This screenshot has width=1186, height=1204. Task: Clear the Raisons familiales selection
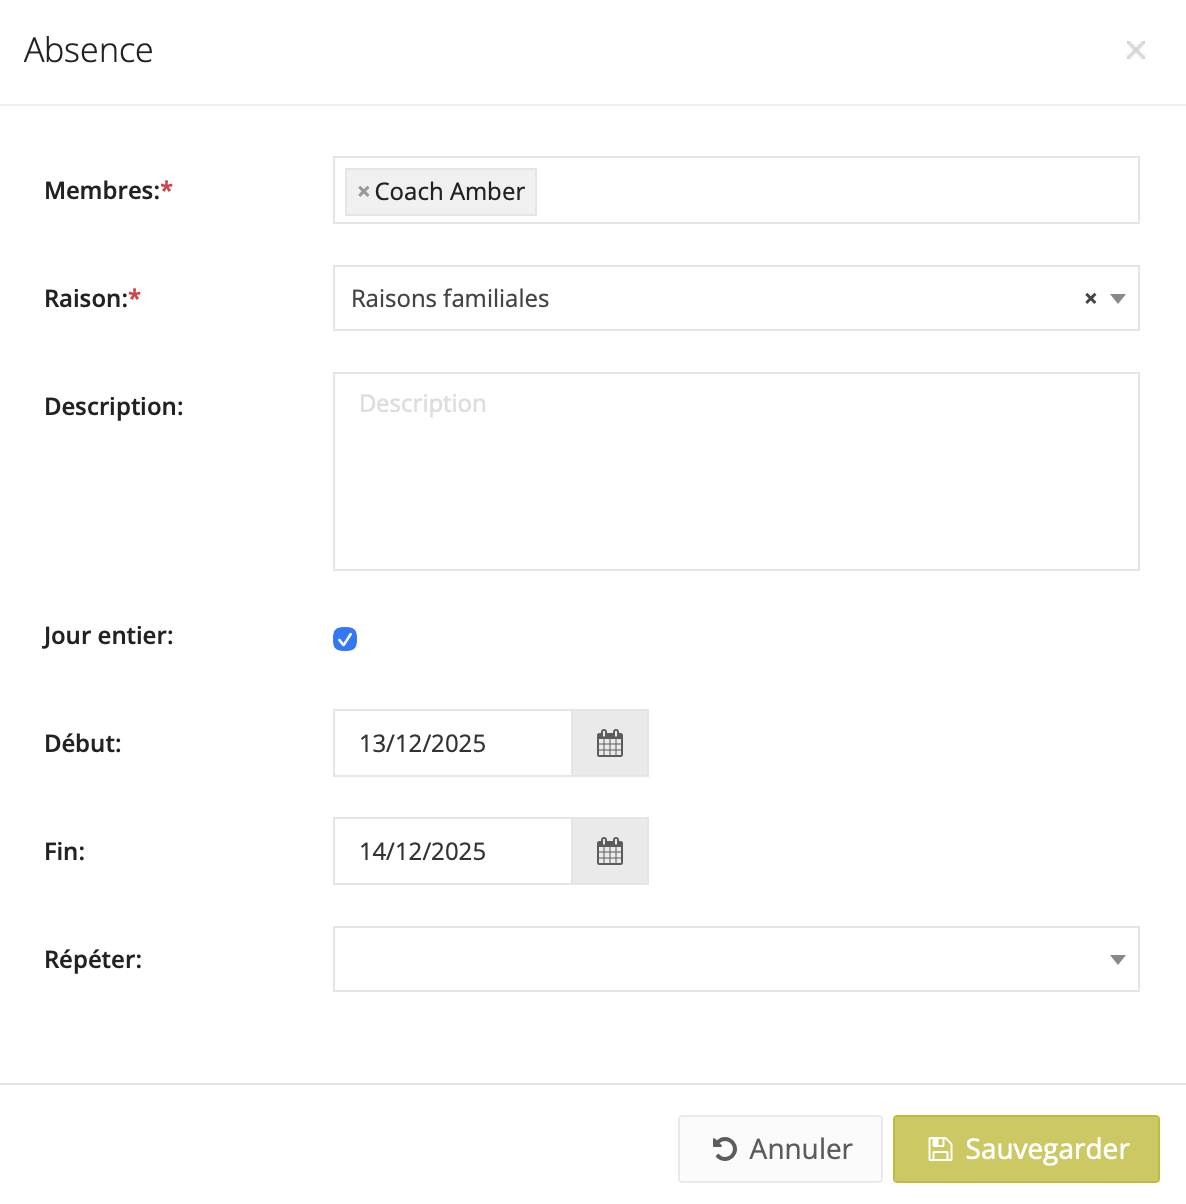pyautogui.click(x=1090, y=298)
